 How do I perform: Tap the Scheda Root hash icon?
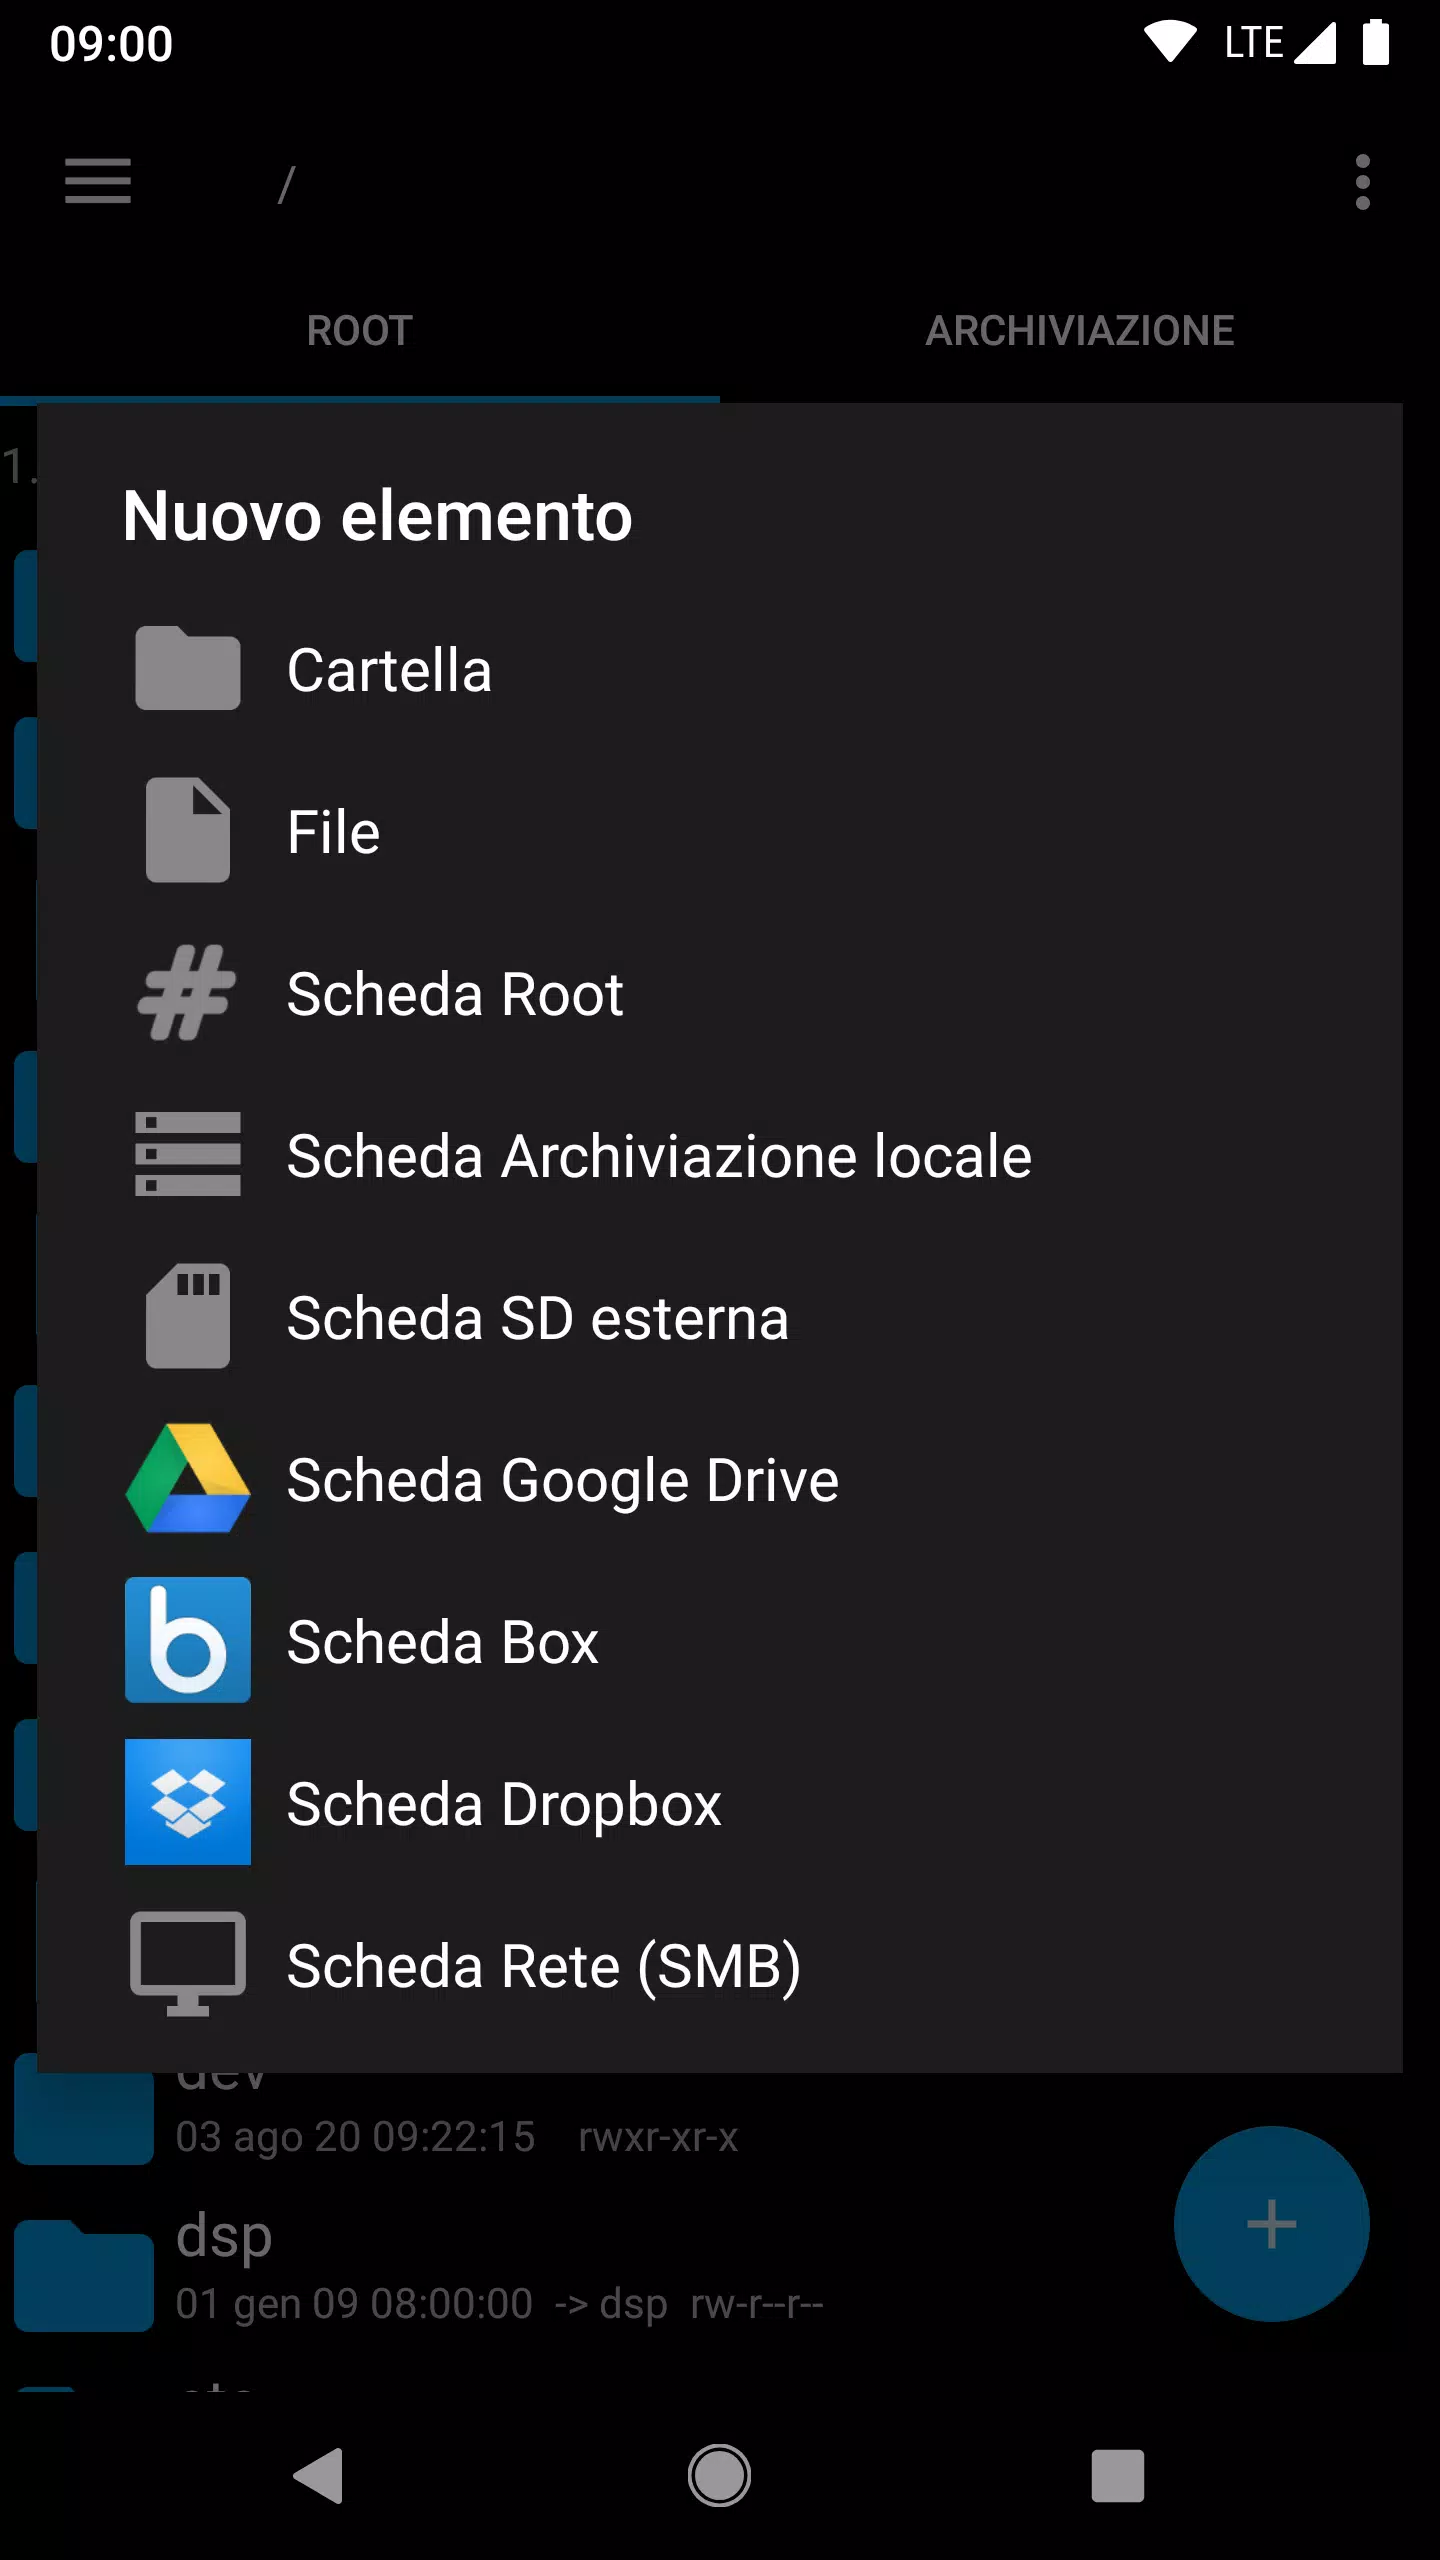tap(188, 993)
